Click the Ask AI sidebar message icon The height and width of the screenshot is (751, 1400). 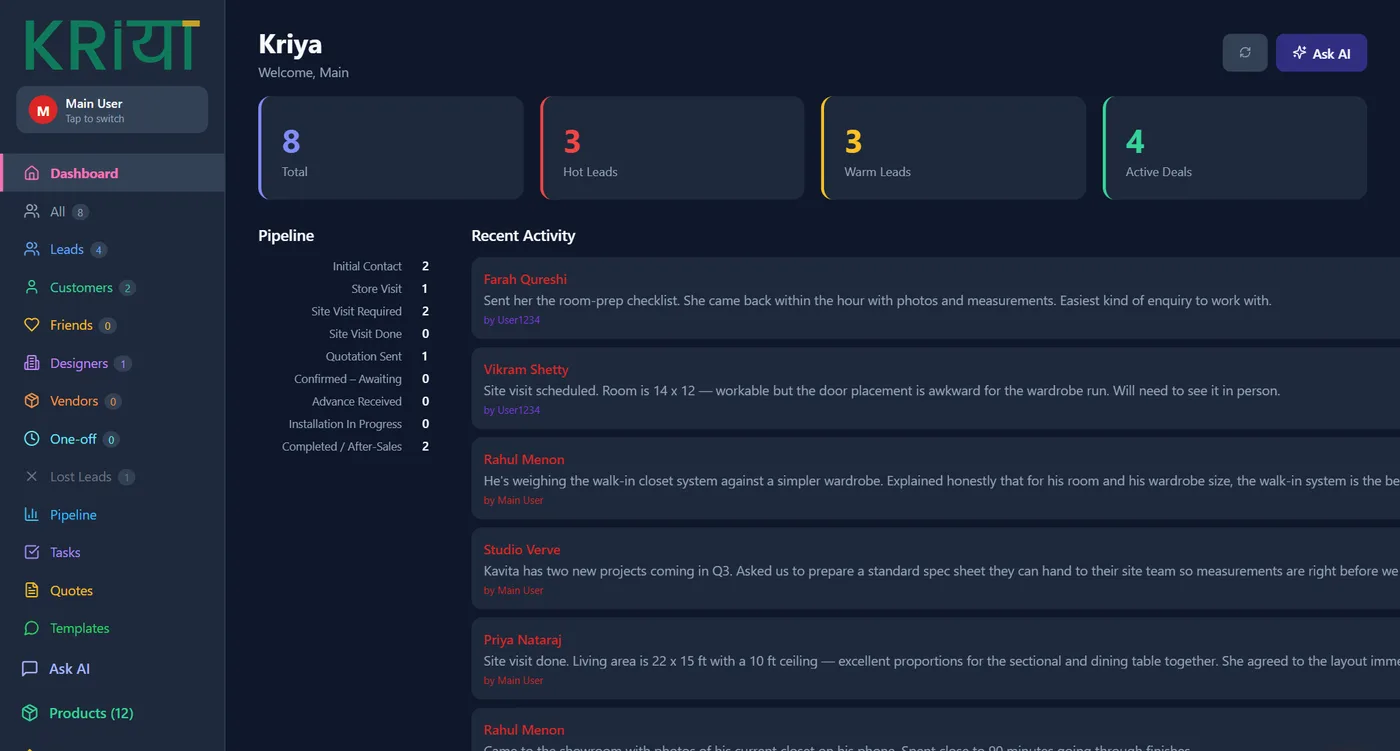tap(30, 669)
